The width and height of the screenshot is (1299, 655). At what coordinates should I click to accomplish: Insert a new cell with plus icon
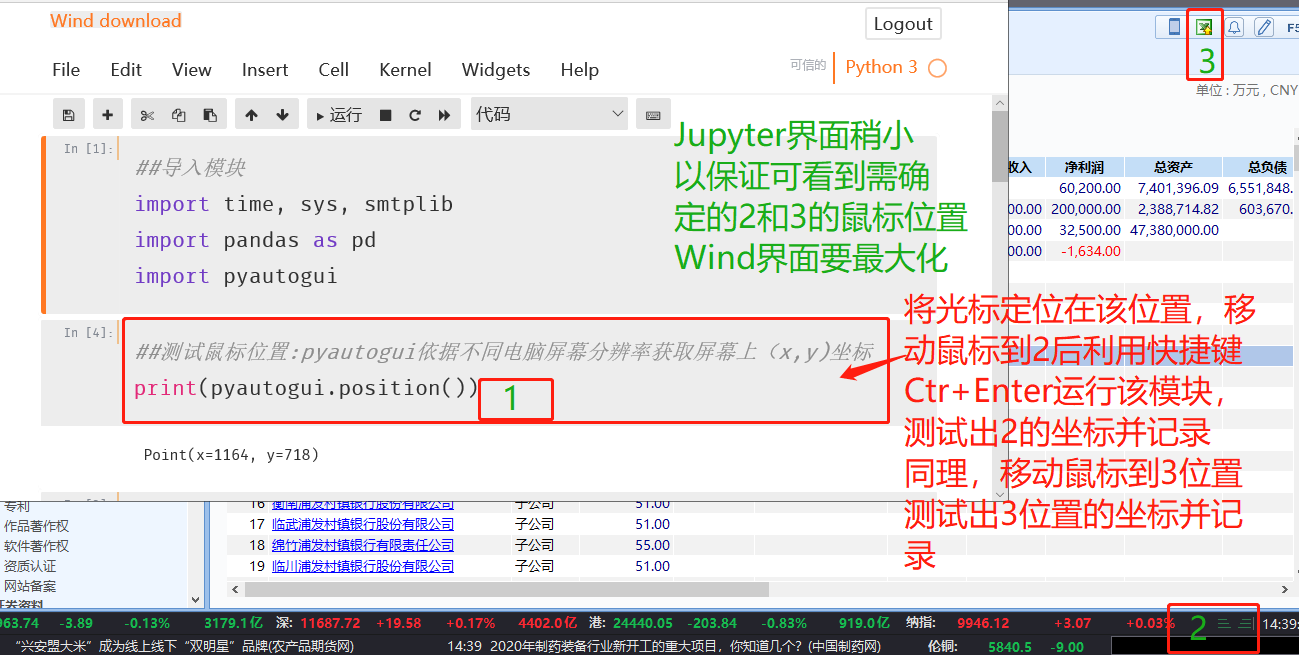pos(107,115)
